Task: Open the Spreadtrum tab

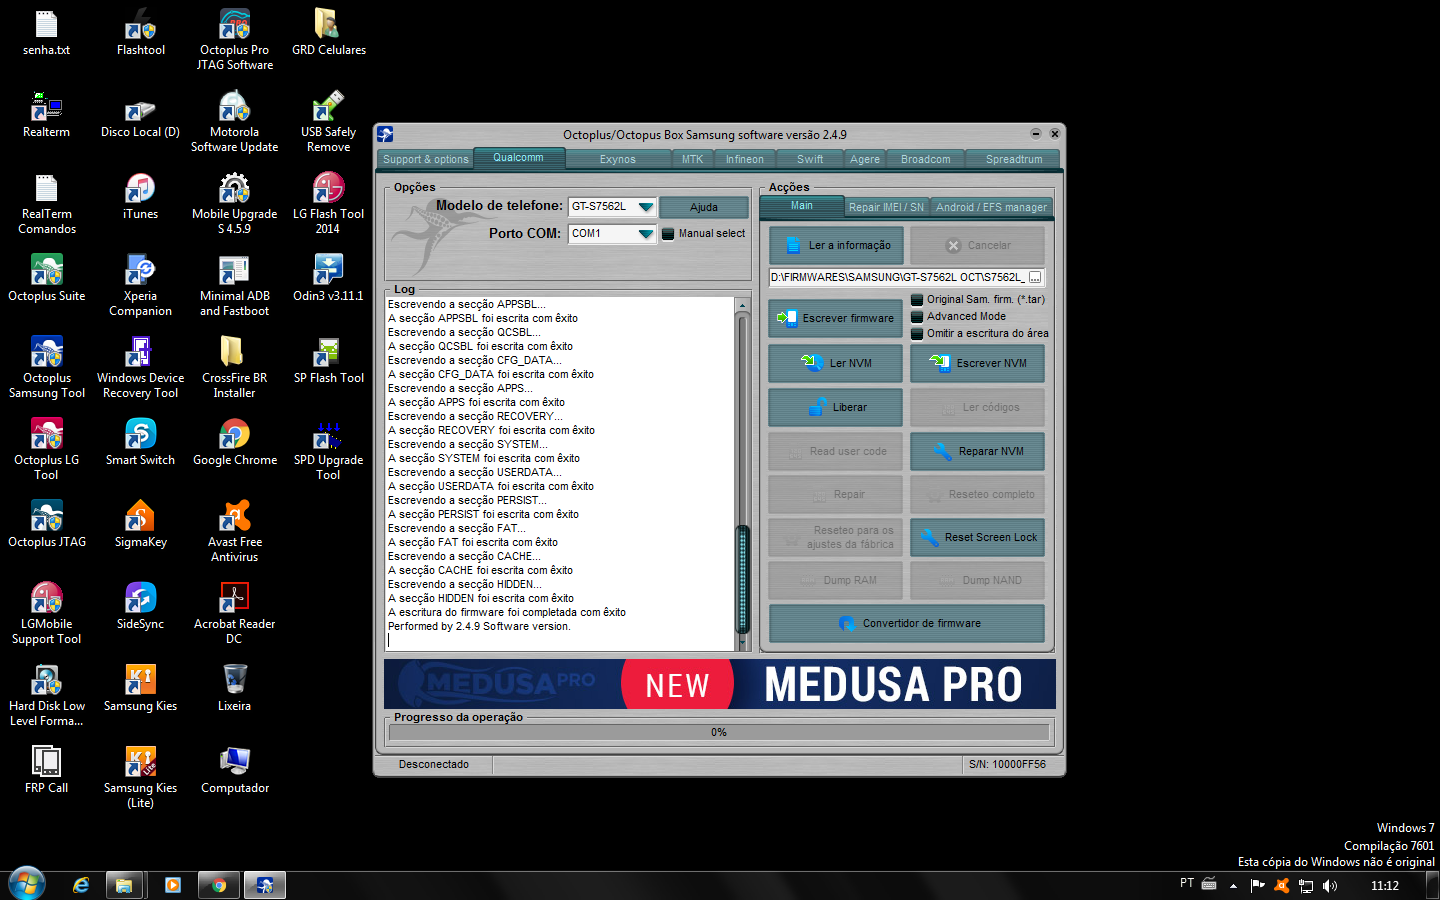Action: click(x=1013, y=159)
